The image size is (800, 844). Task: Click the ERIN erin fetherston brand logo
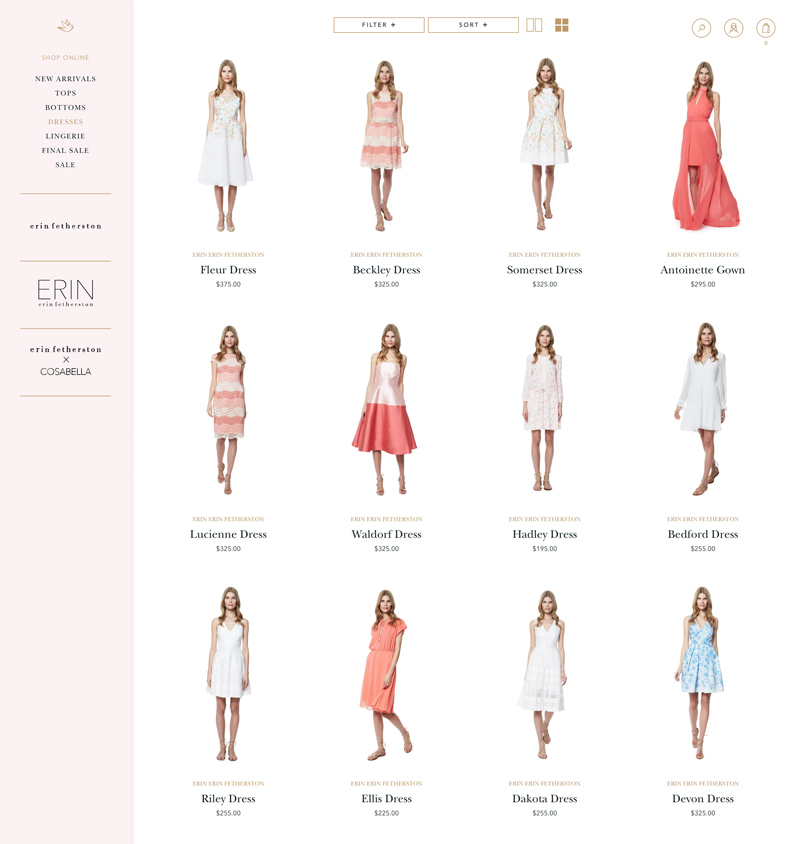point(65,293)
